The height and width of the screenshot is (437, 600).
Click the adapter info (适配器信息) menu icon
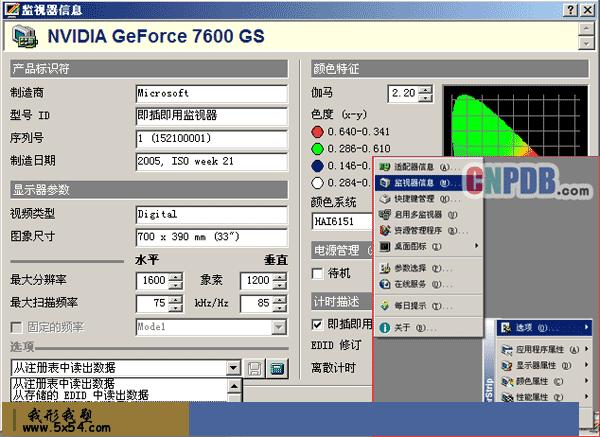pyautogui.click(x=384, y=167)
